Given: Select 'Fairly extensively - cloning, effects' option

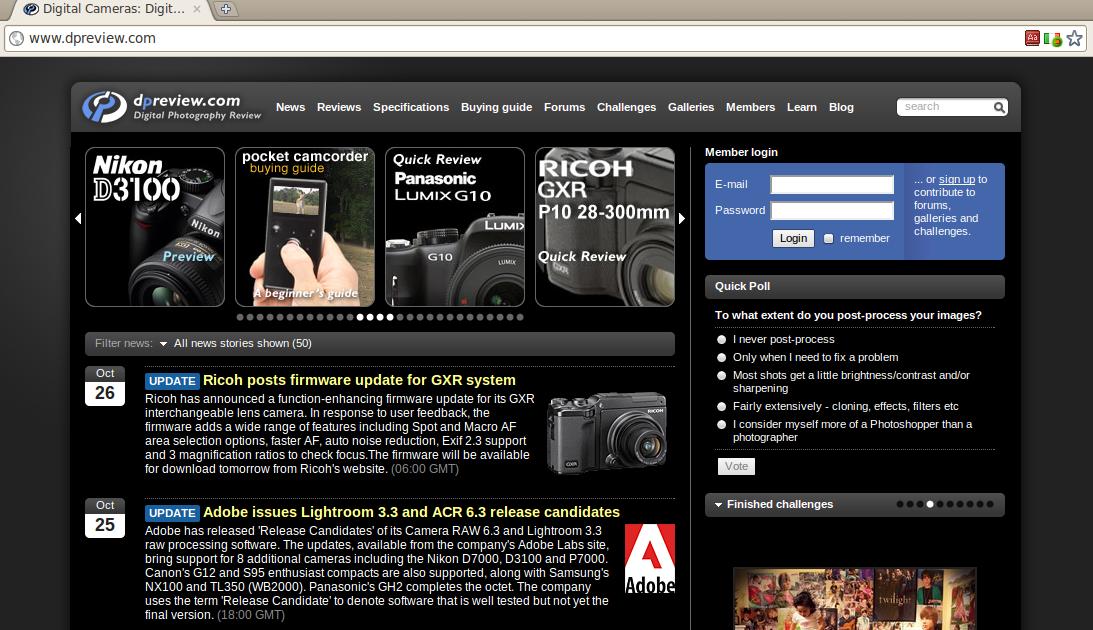Looking at the screenshot, I should pos(721,406).
